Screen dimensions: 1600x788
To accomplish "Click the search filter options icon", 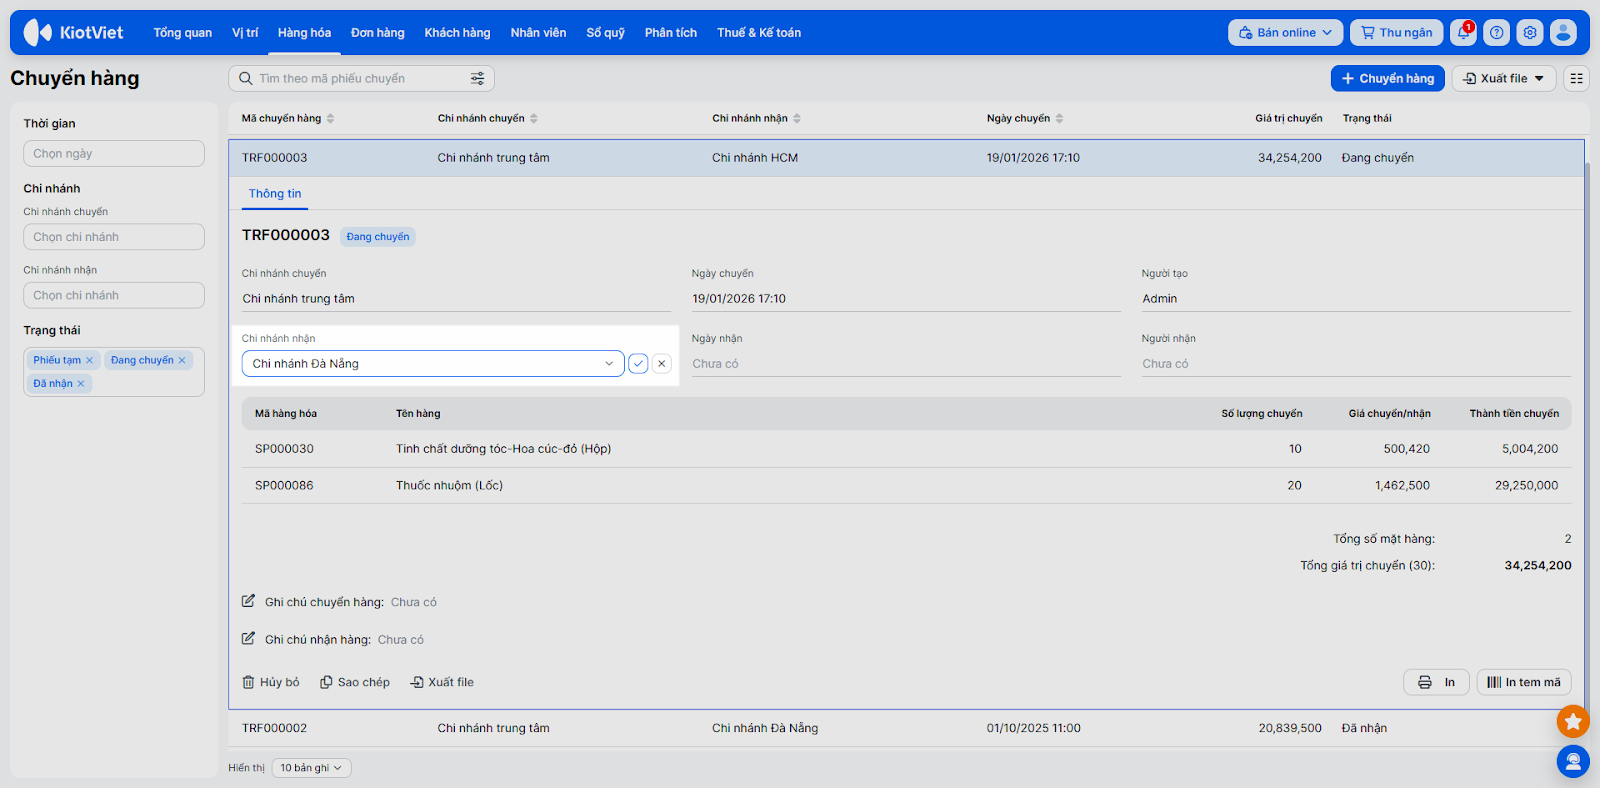I will [477, 79].
